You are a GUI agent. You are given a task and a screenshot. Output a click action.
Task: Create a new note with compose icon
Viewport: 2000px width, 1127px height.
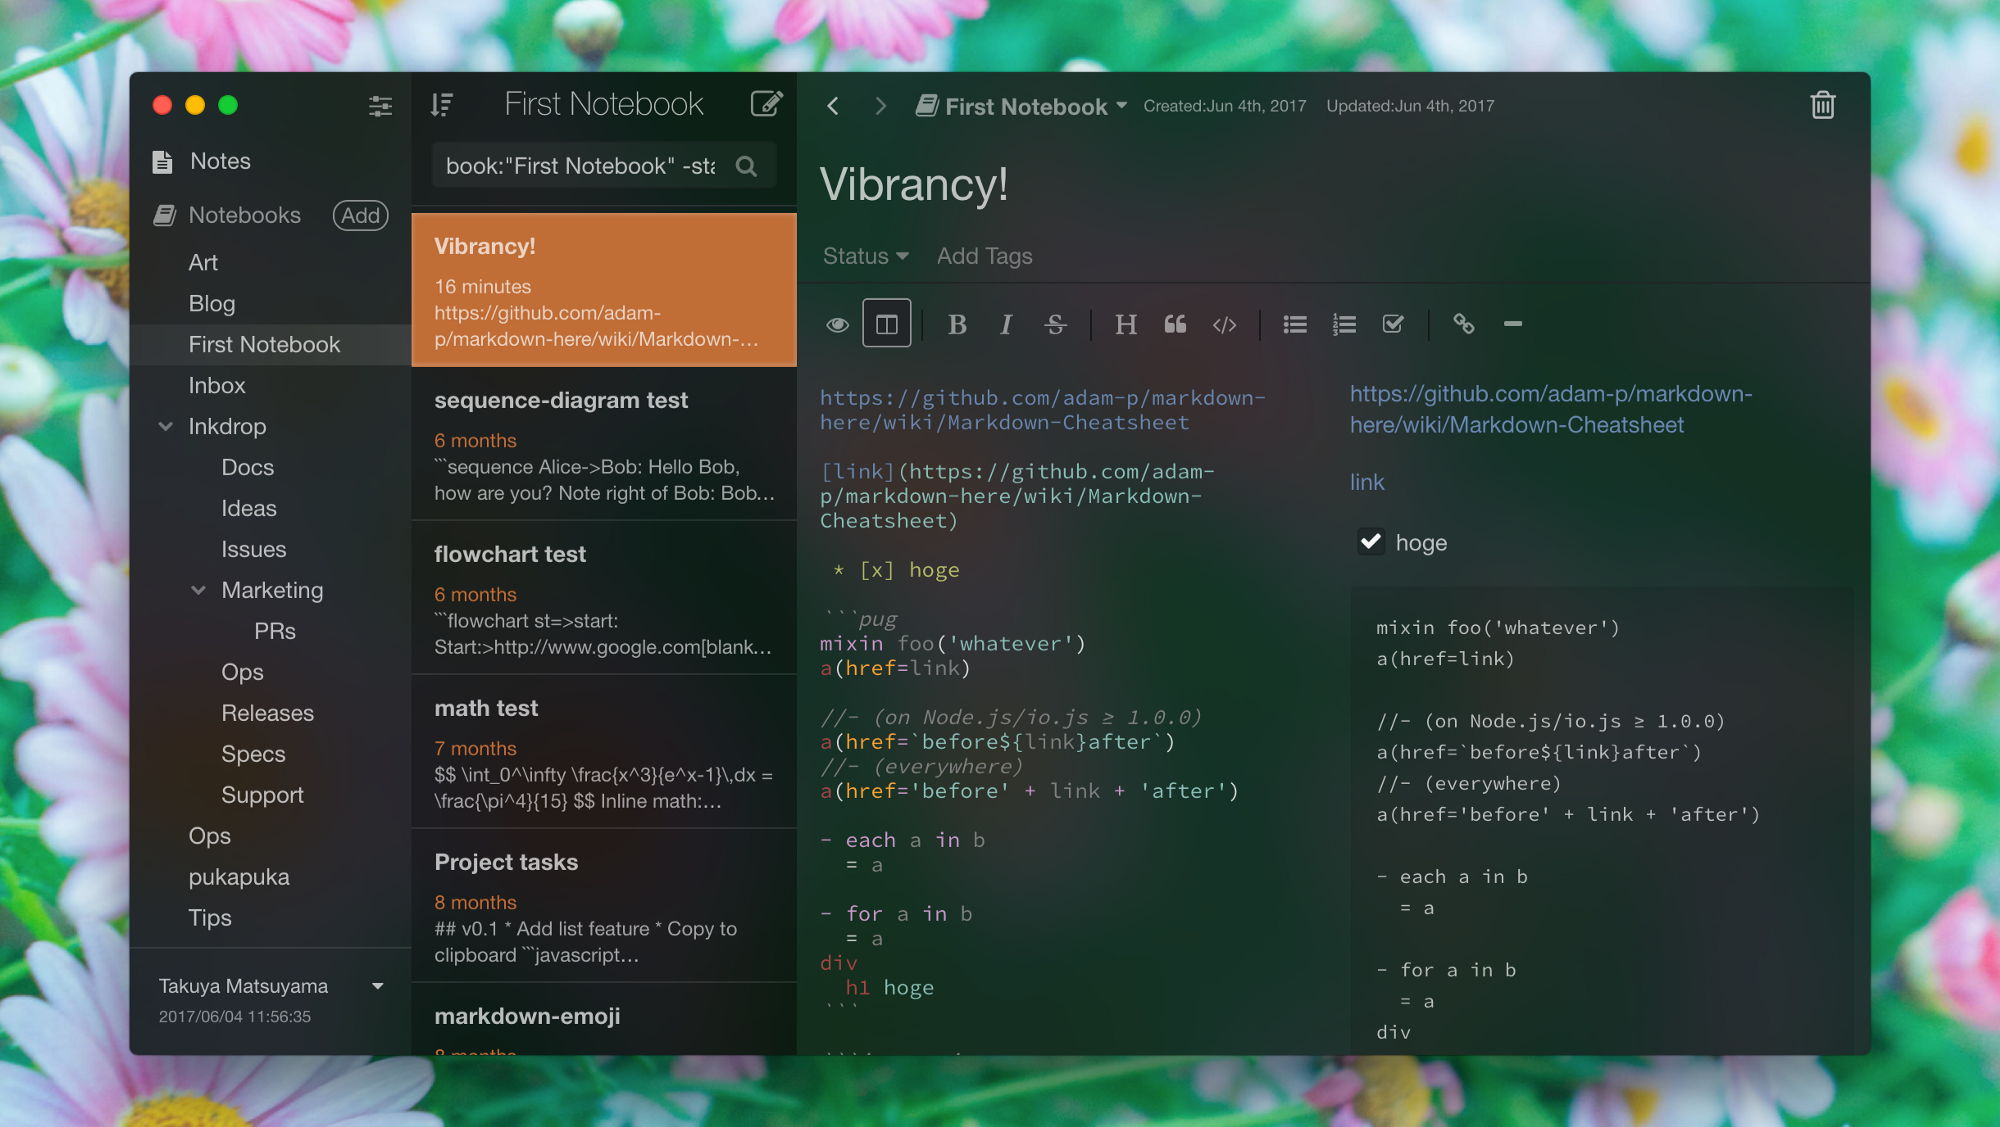tap(766, 104)
